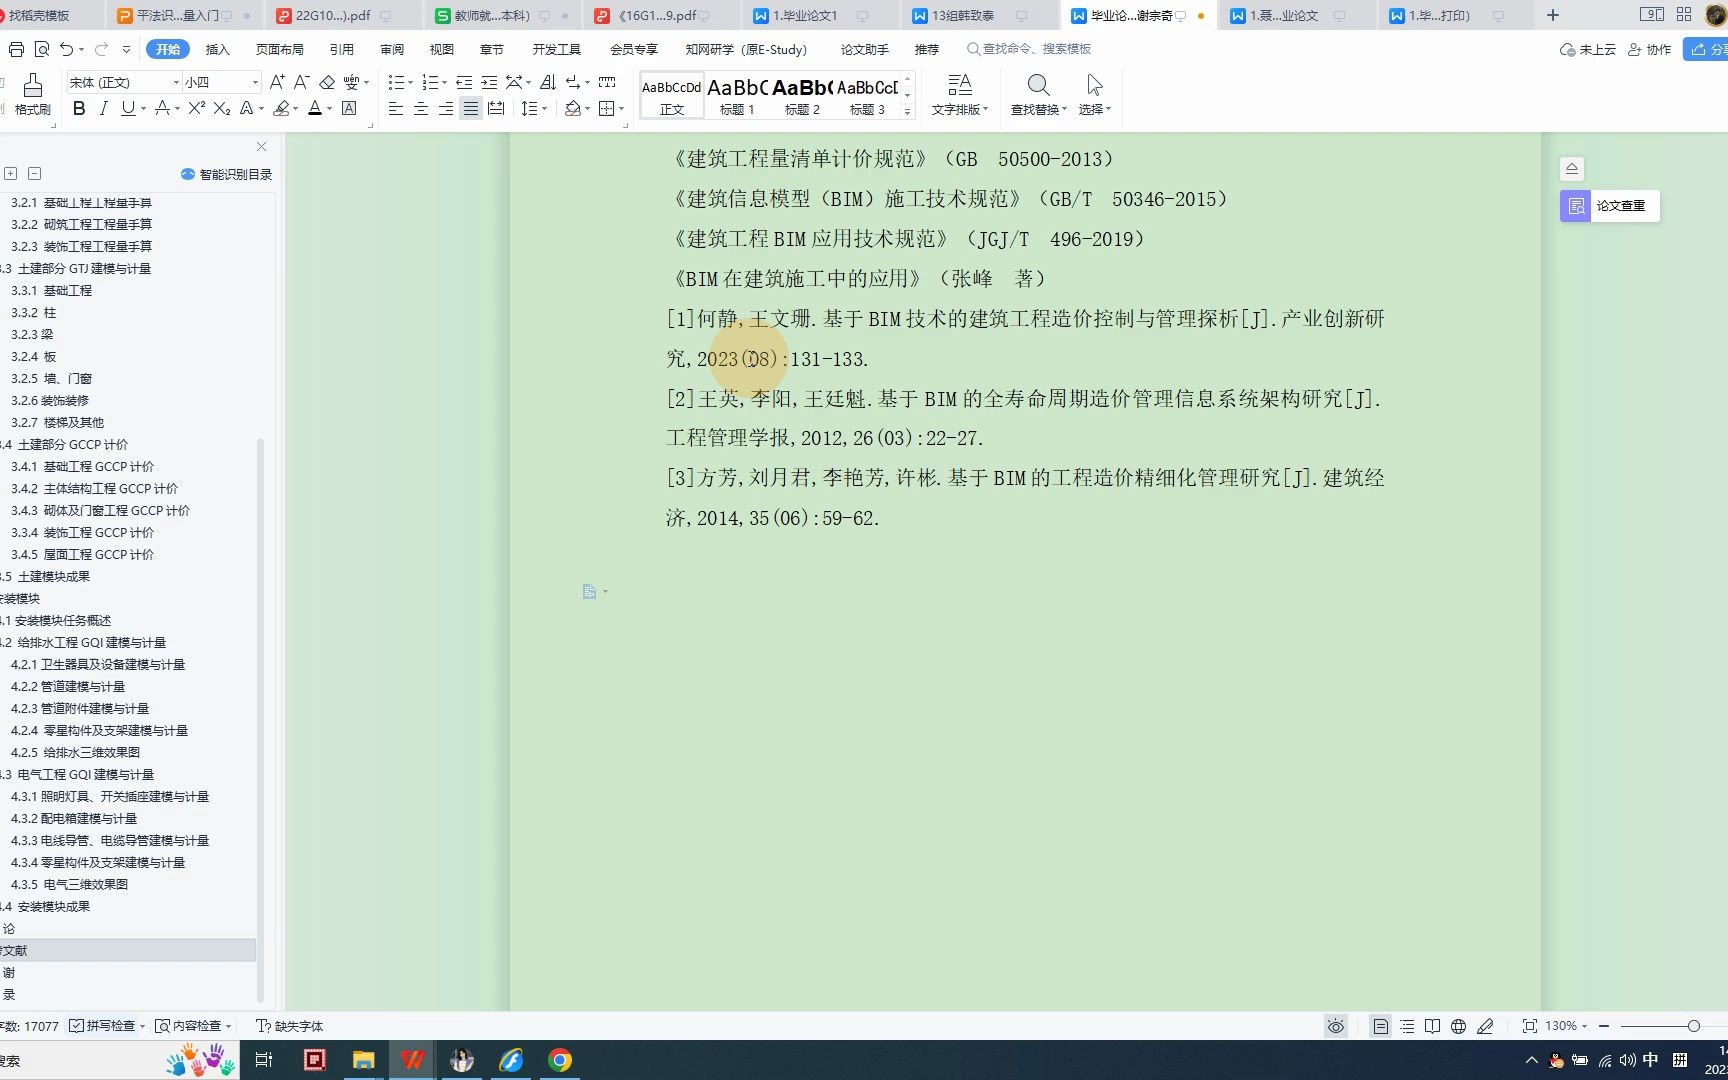Increase paragraph indent
This screenshot has width=1728, height=1080.
point(489,82)
